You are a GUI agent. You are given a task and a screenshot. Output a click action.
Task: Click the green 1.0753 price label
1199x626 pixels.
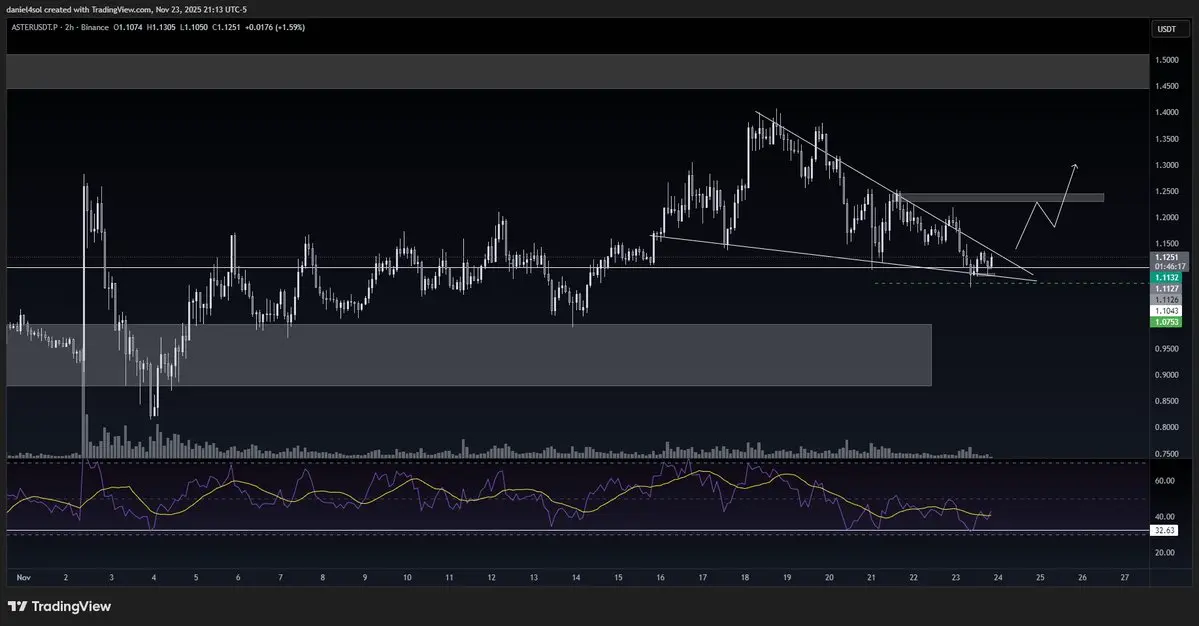pos(1167,322)
